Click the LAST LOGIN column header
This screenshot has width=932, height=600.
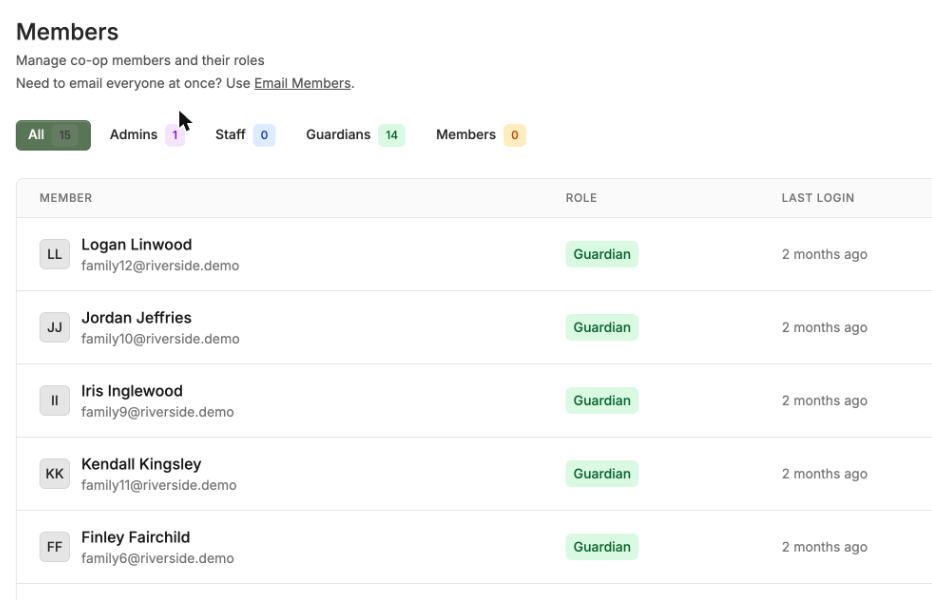tap(818, 198)
